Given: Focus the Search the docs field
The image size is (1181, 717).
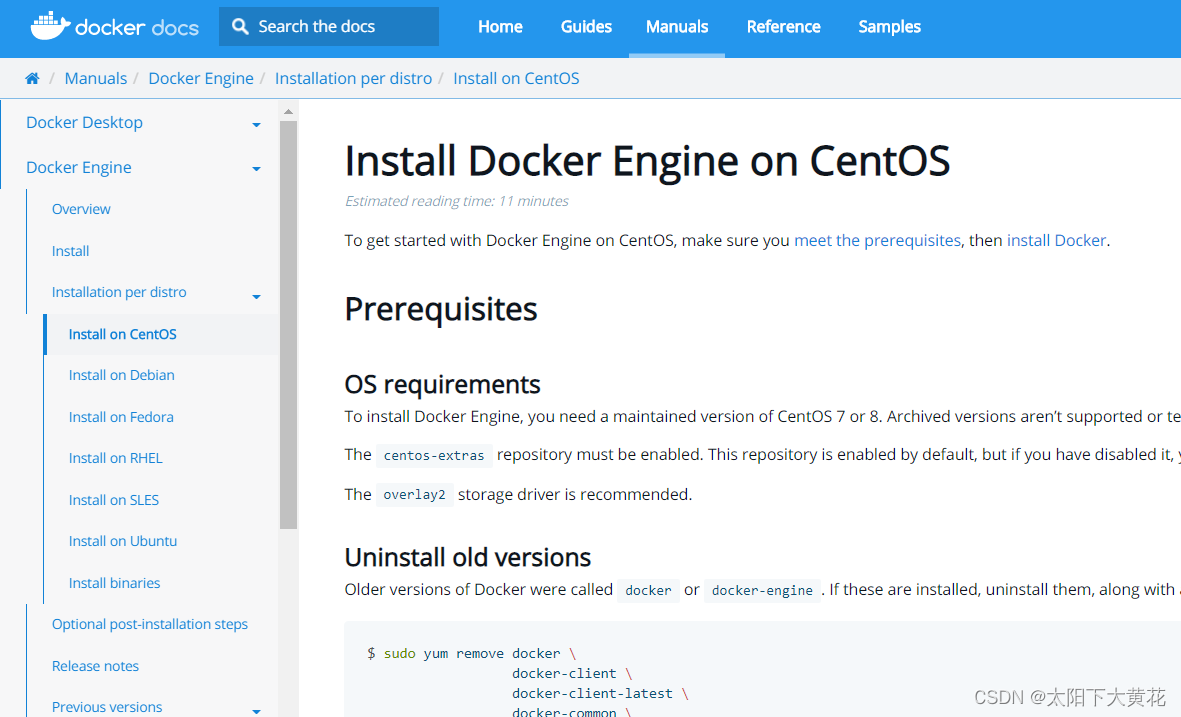Looking at the screenshot, I should (329, 26).
